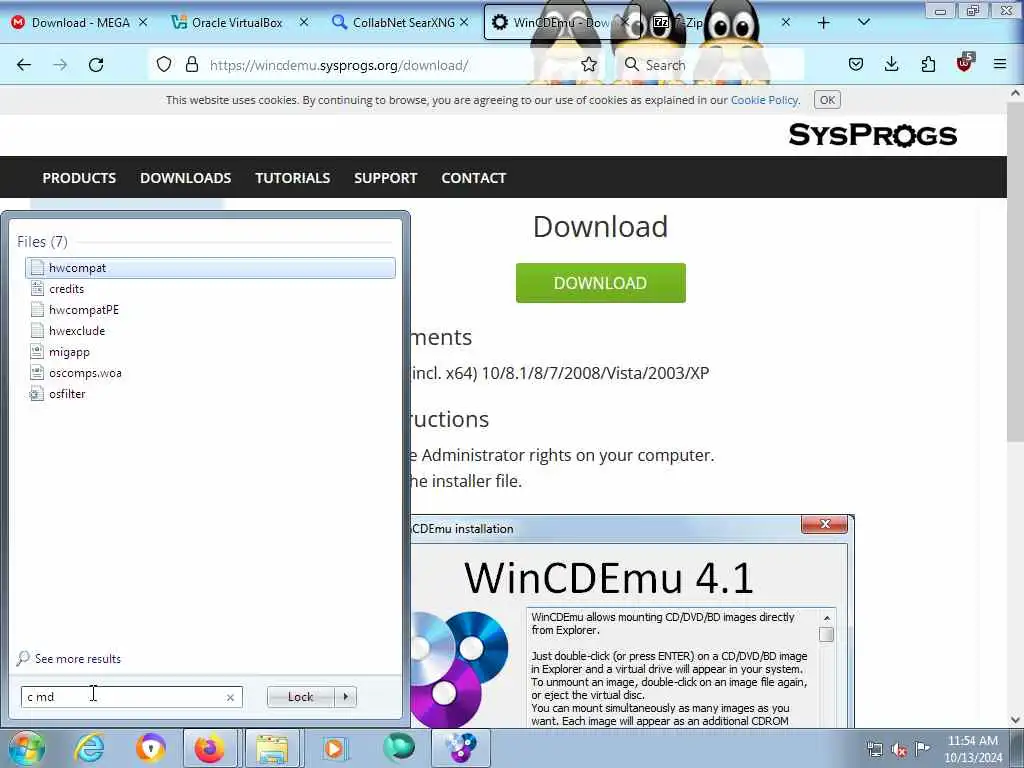1024x768 pixels.
Task: Switch to the Download - MEGA tab
Action: pos(80,22)
